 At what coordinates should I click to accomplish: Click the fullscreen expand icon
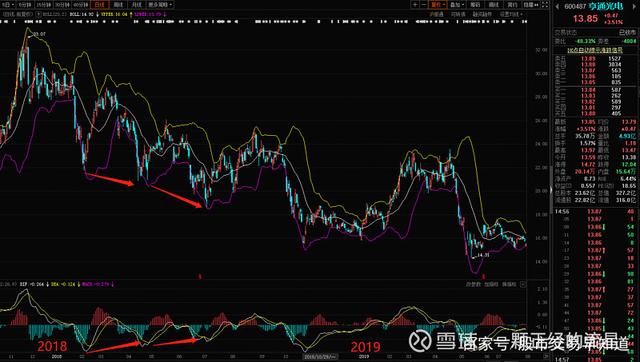pyautogui.click(x=545, y=5)
